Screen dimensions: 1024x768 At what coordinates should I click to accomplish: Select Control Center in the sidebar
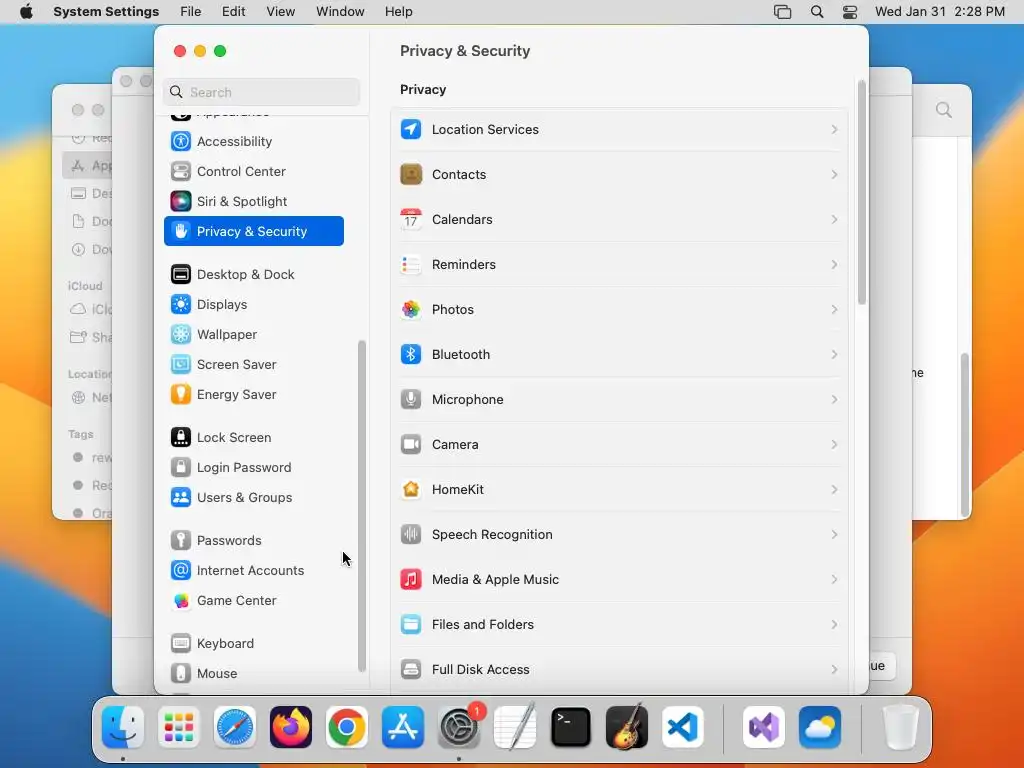254,171
